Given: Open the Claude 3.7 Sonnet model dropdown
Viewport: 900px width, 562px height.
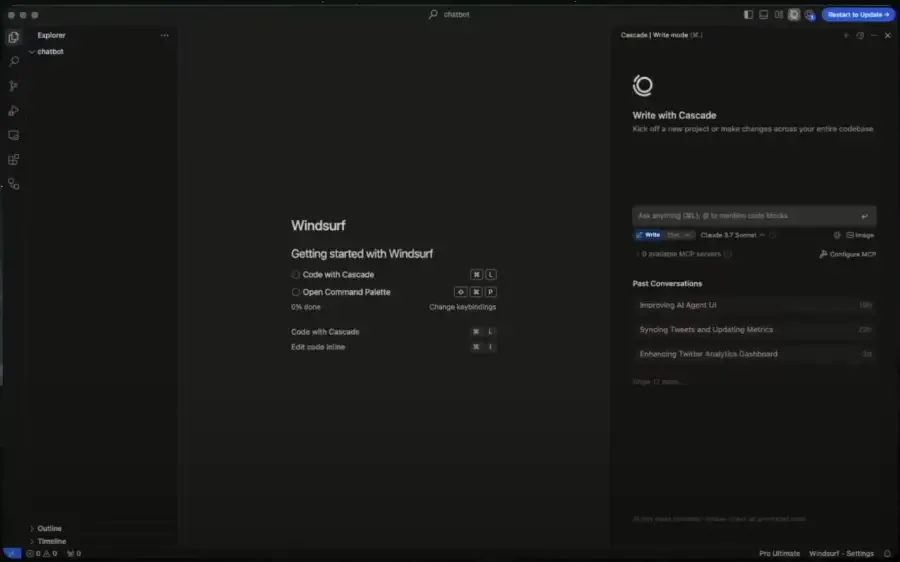Looking at the screenshot, I should (x=732, y=235).
